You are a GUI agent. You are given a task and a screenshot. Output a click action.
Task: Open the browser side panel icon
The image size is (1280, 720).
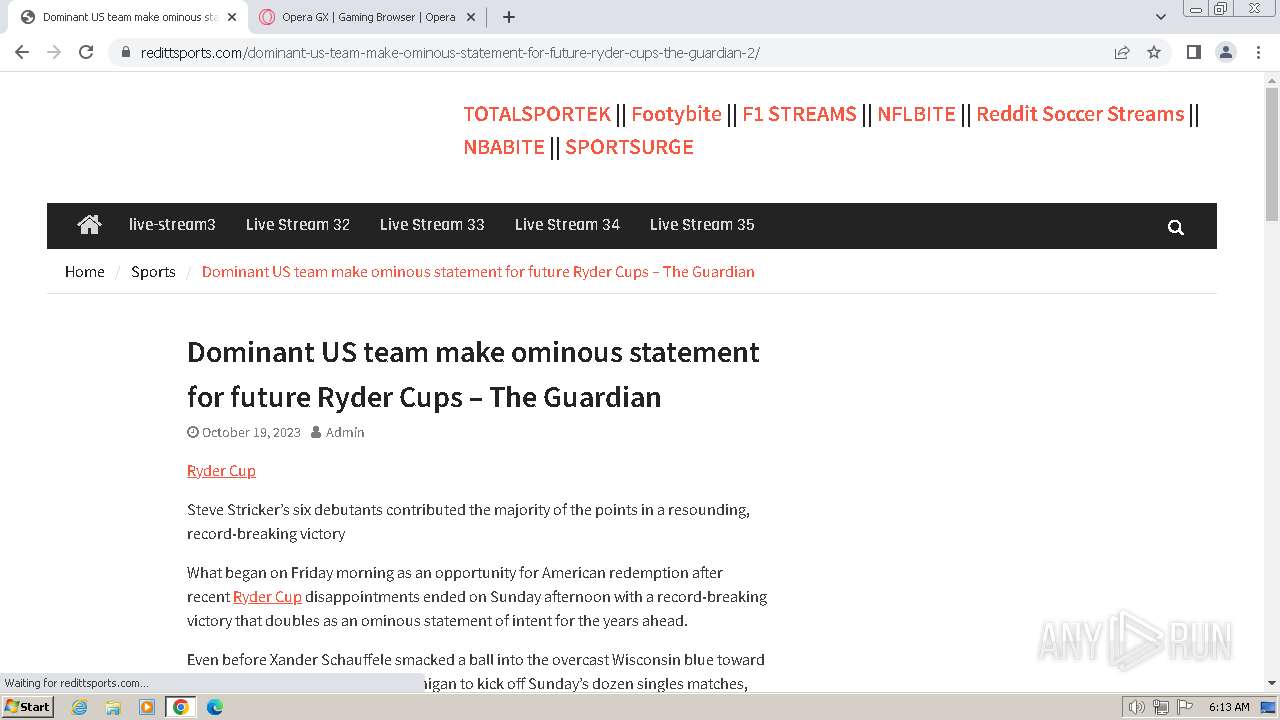[x=1193, y=52]
